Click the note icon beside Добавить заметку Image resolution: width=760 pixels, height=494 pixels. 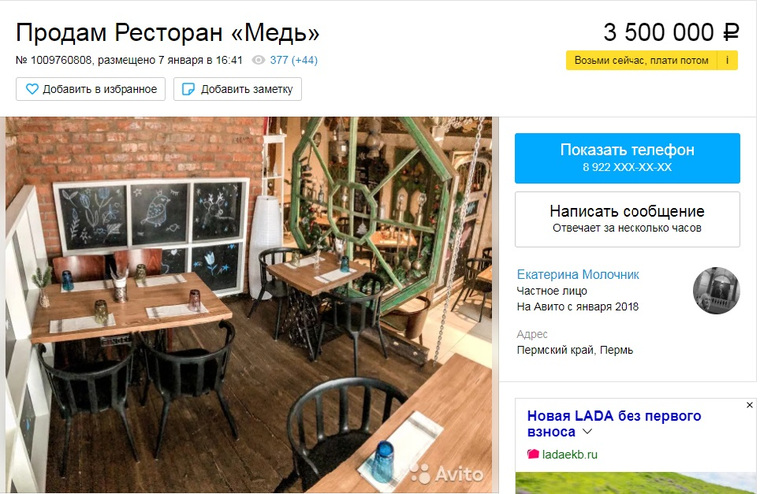pyautogui.click(x=188, y=89)
